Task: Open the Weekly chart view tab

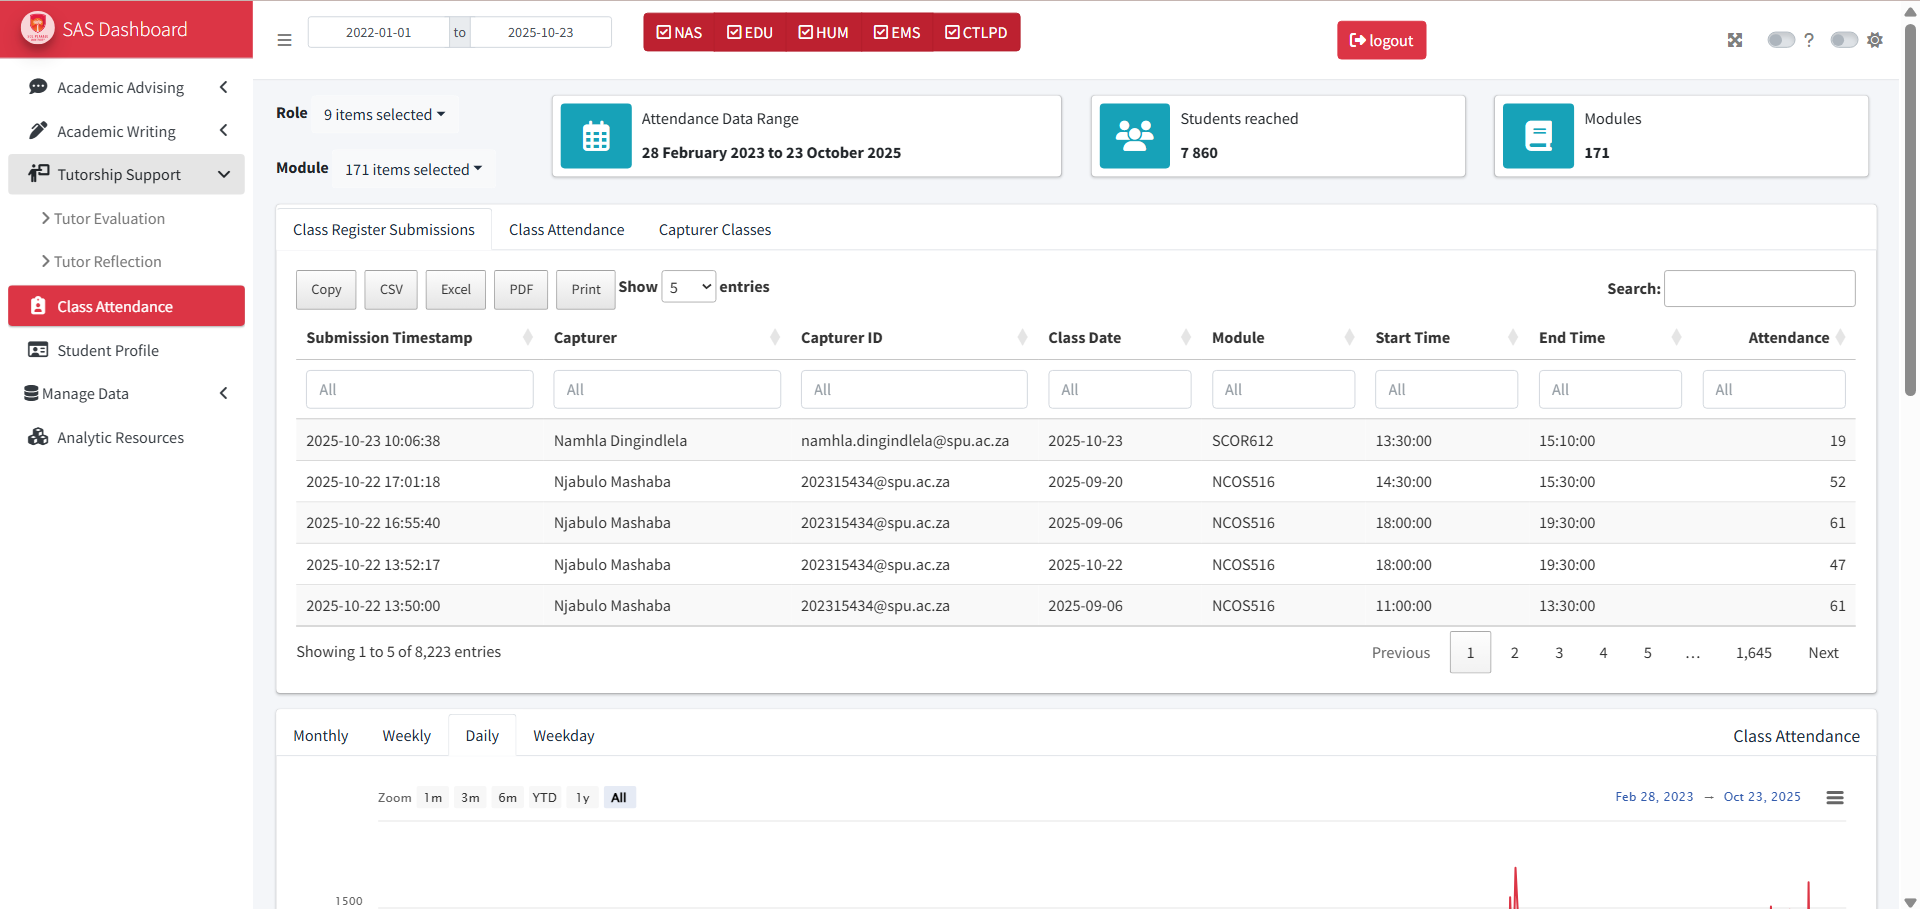Action: (x=406, y=735)
